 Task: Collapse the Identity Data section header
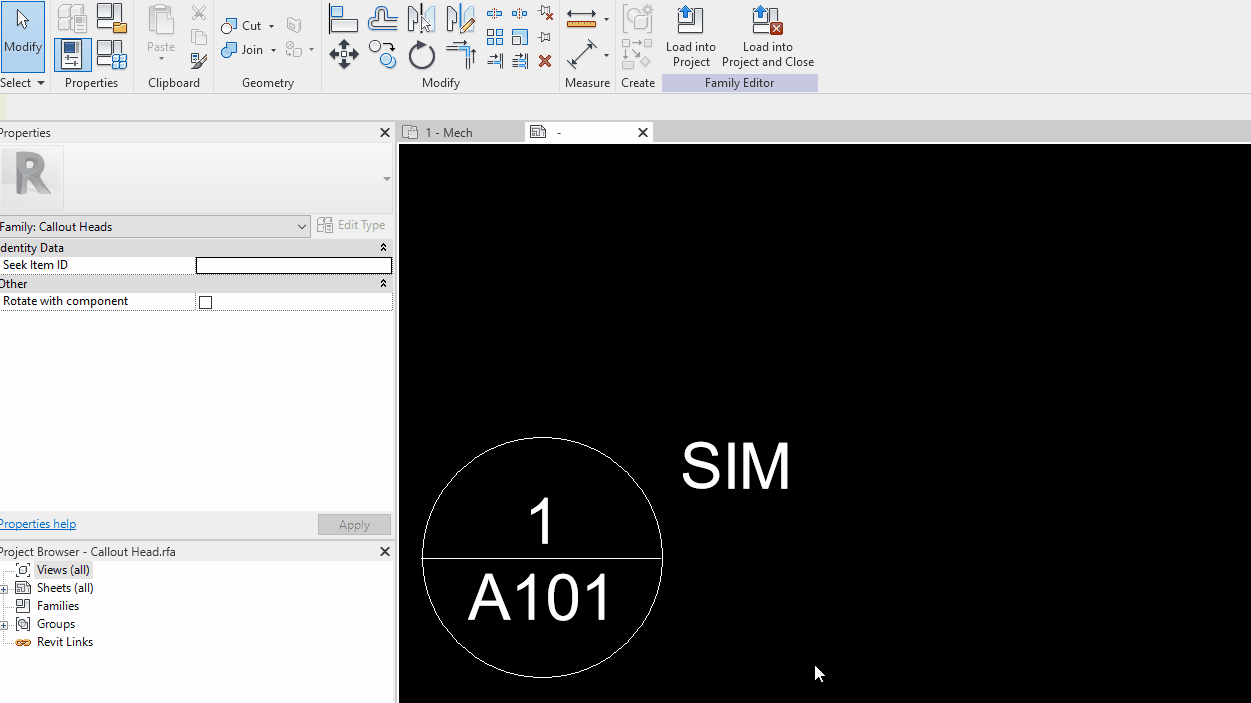tap(383, 247)
